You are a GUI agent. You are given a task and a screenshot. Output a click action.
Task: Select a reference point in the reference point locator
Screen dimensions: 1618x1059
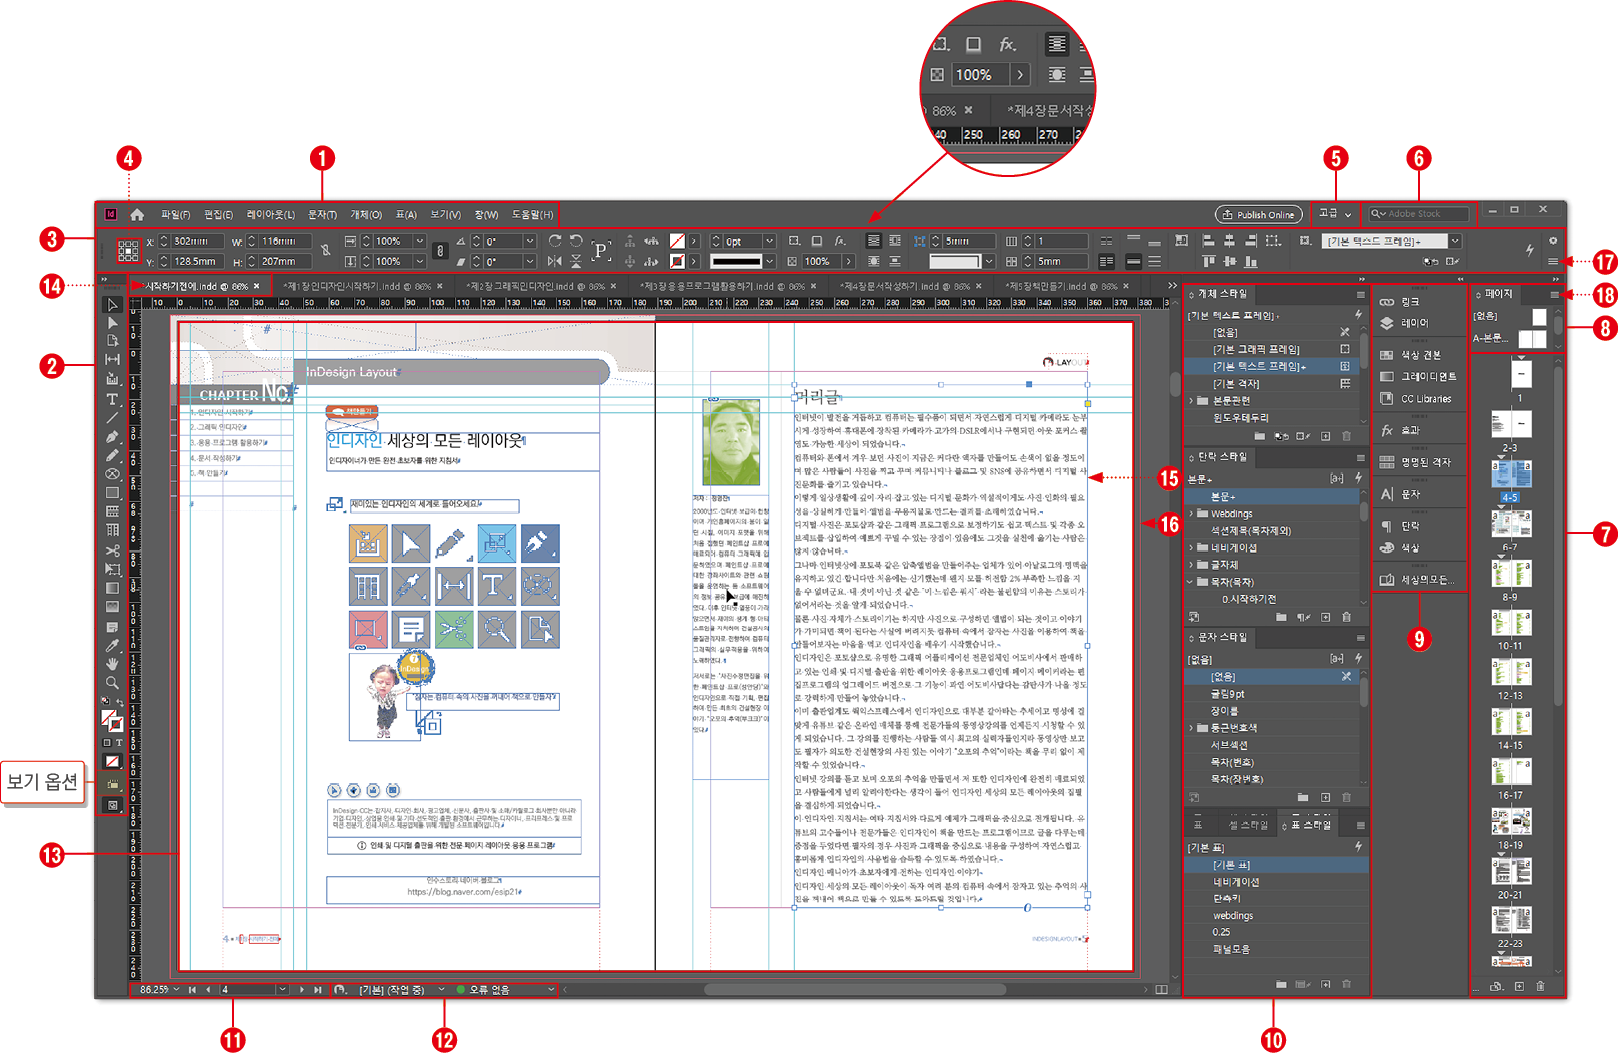pos(128,251)
